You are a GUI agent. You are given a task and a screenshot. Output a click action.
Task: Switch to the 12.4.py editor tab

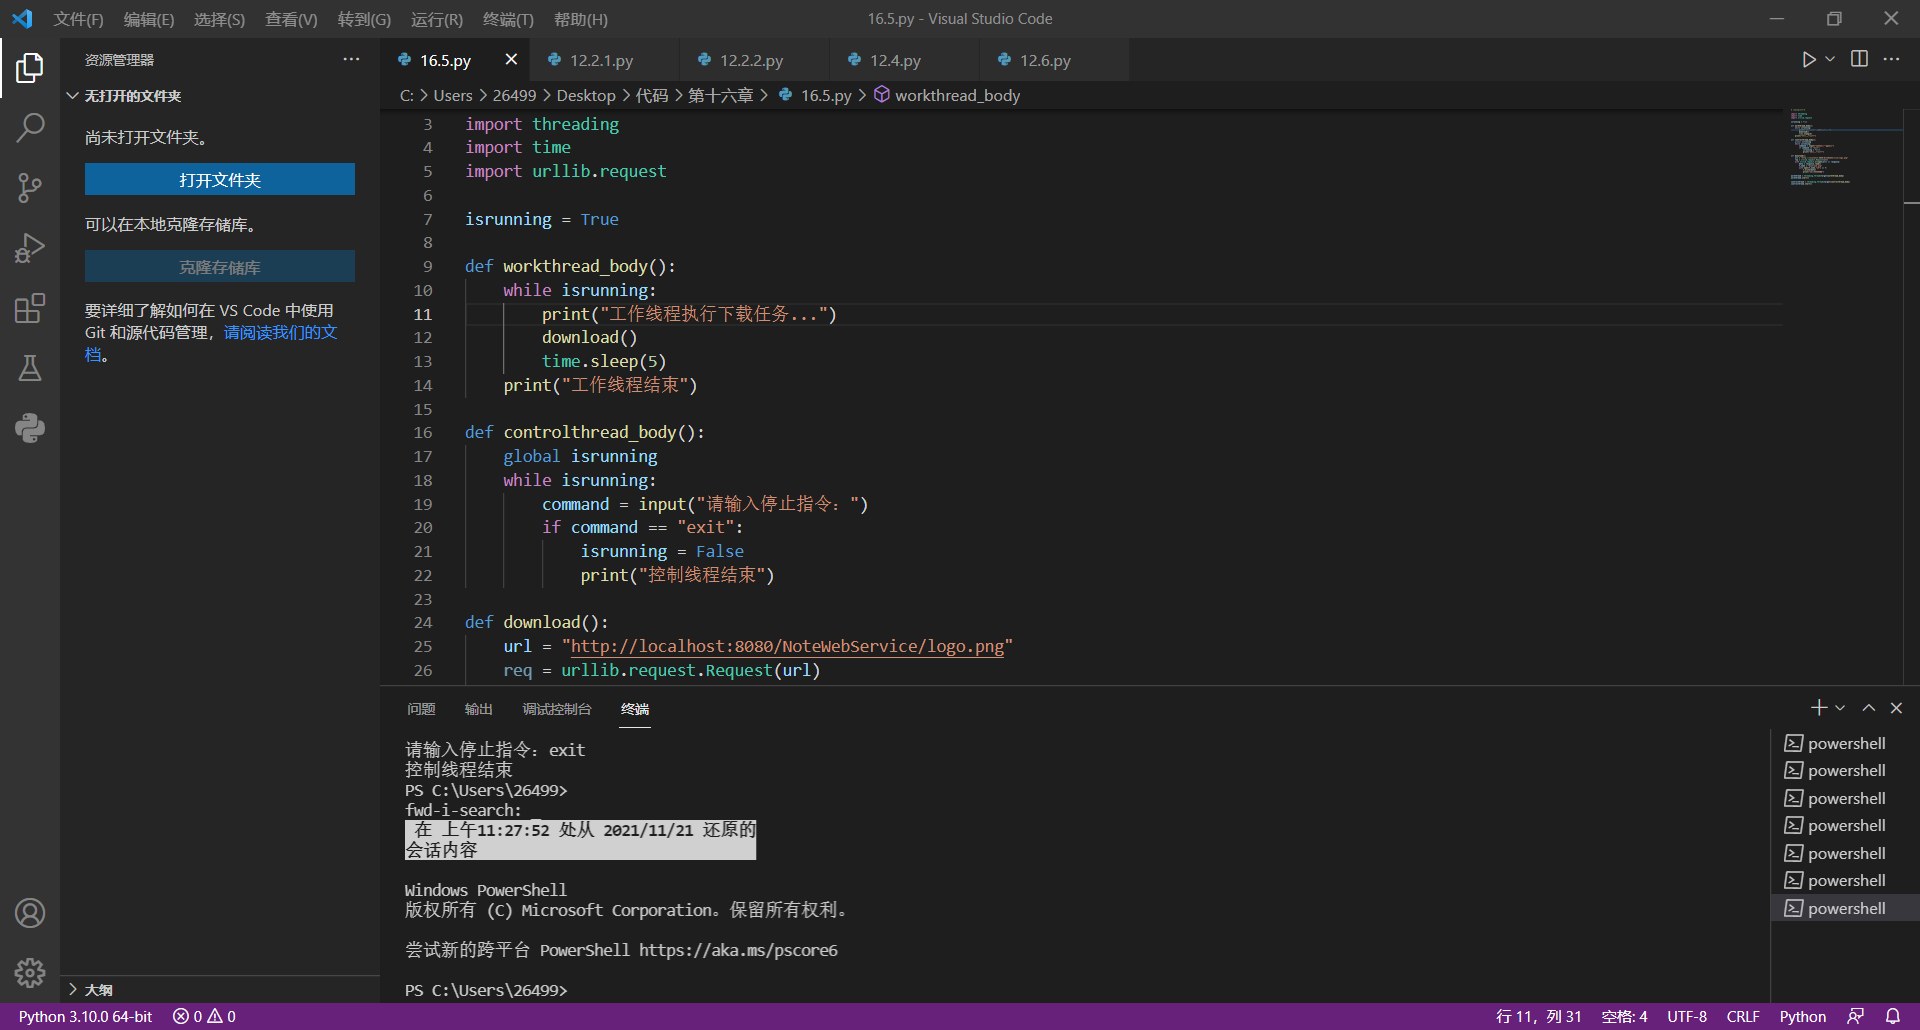pyautogui.click(x=895, y=61)
